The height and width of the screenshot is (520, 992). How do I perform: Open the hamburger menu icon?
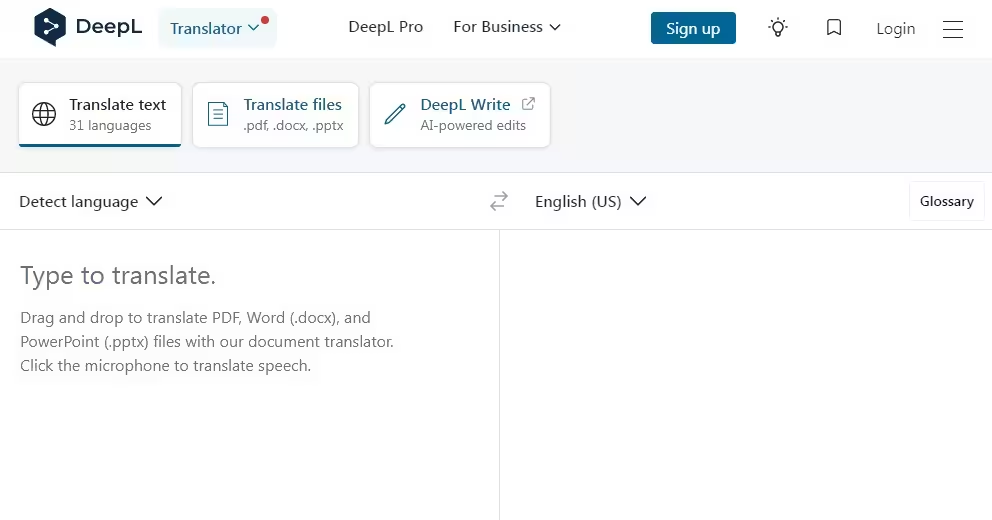[x=953, y=29]
